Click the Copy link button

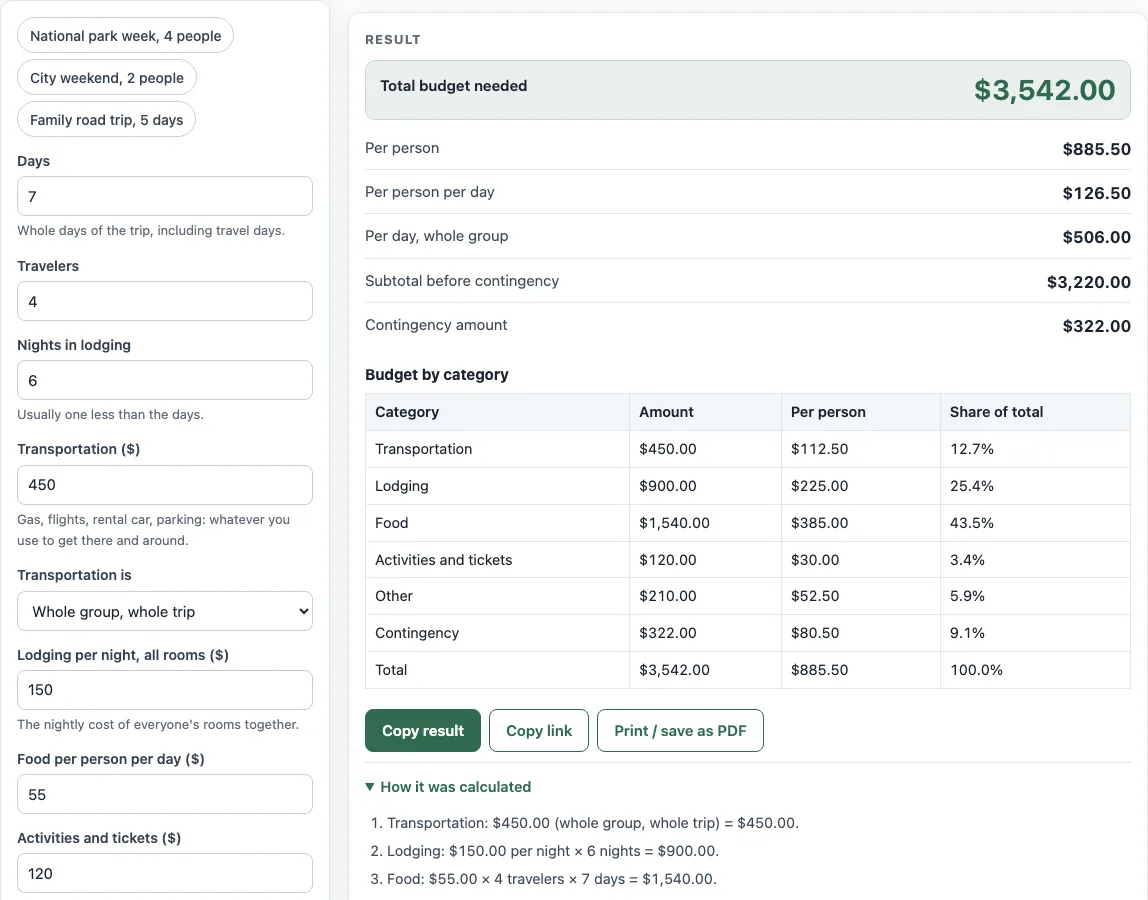539,731
